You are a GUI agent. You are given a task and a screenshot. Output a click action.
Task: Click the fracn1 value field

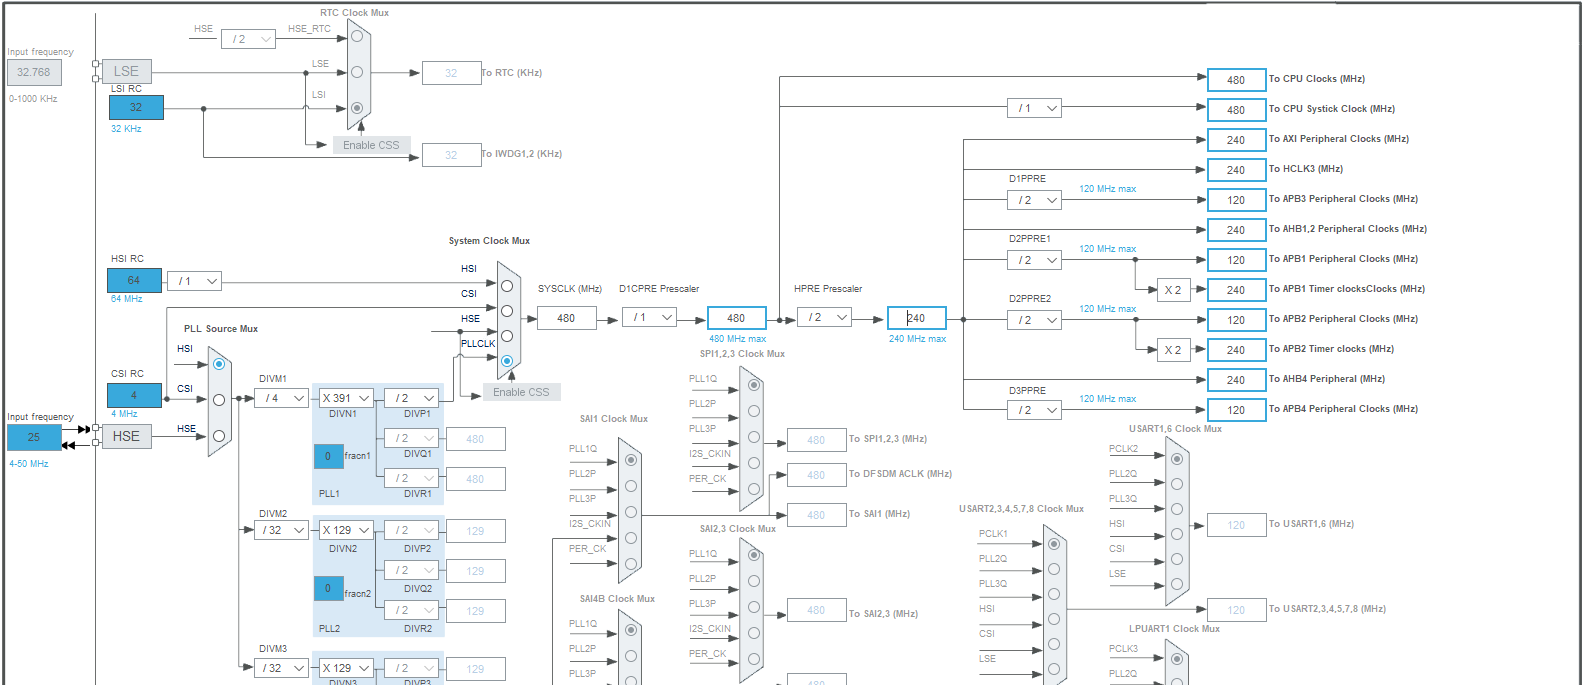coord(328,456)
